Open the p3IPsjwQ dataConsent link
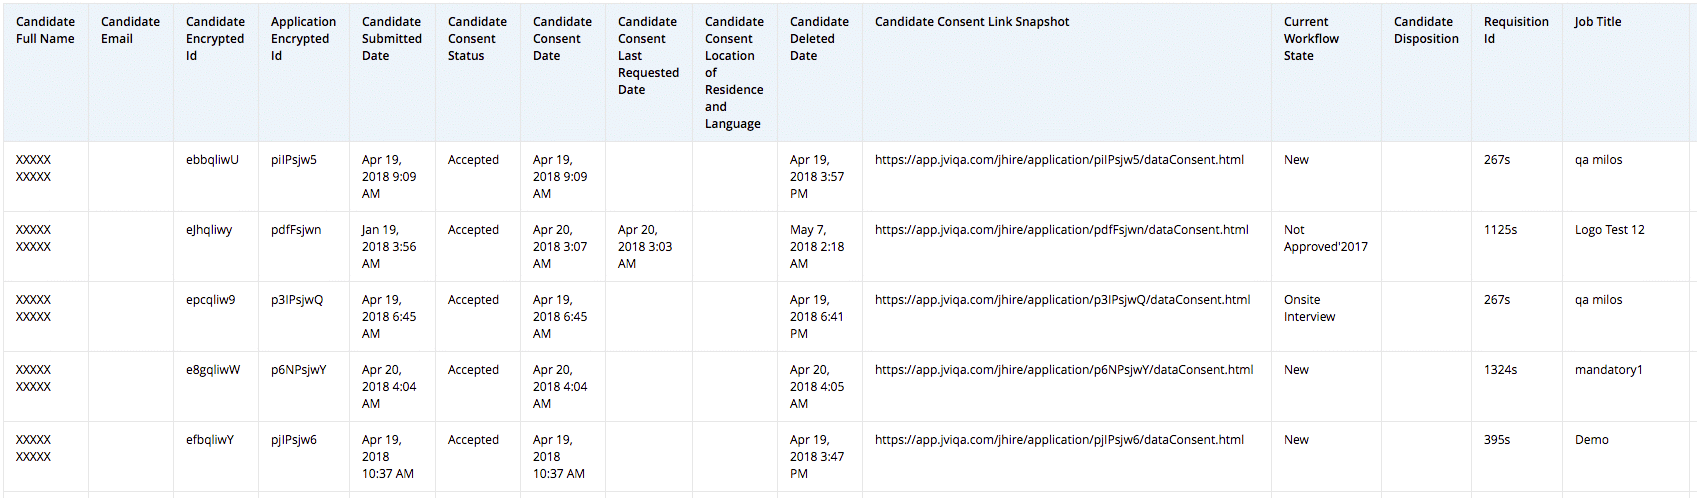Image resolution: width=1697 pixels, height=498 pixels. click(1062, 300)
